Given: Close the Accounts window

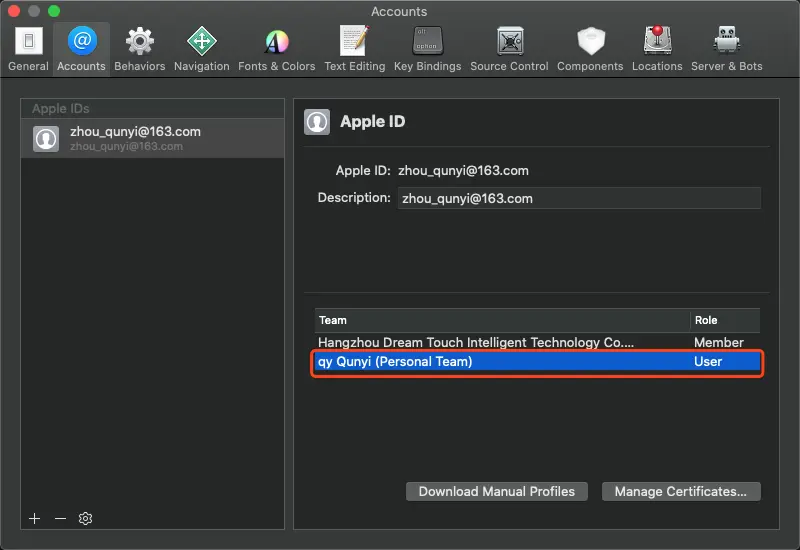Looking at the screenshot, I should pyautogui.click(x=14, y=11).
